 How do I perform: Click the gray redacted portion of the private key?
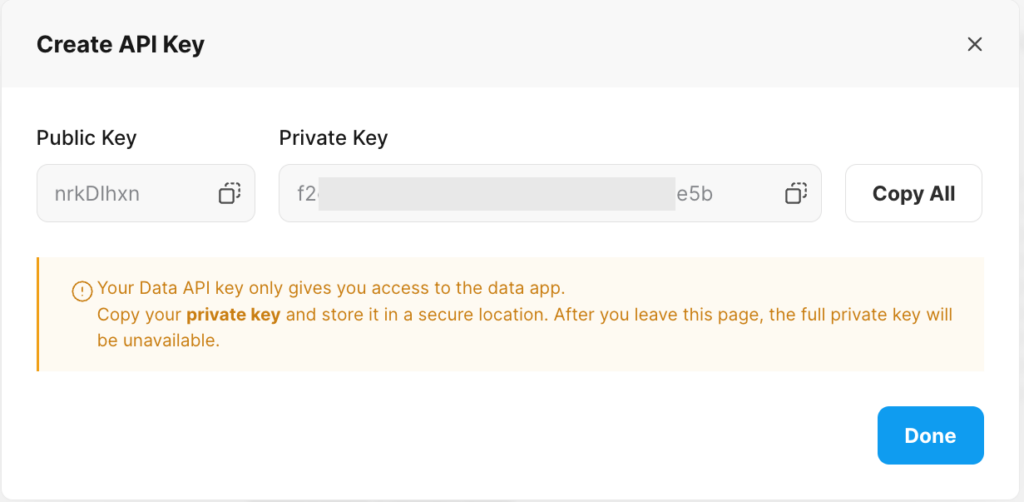(x=497, y=193)
